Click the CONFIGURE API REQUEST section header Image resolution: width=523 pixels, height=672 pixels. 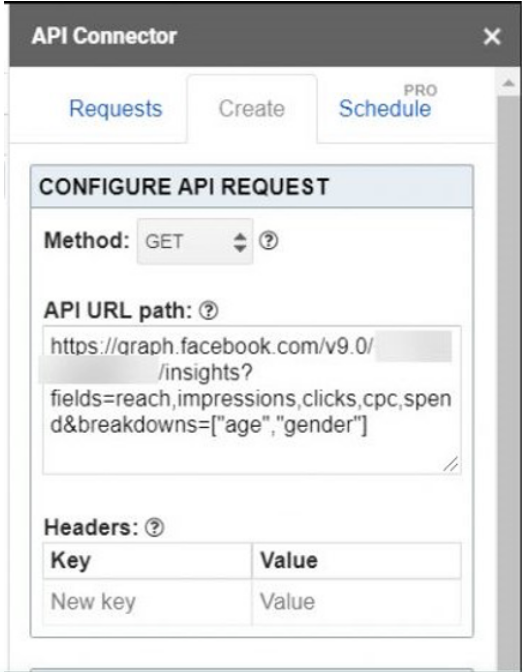tap(252, 187)
